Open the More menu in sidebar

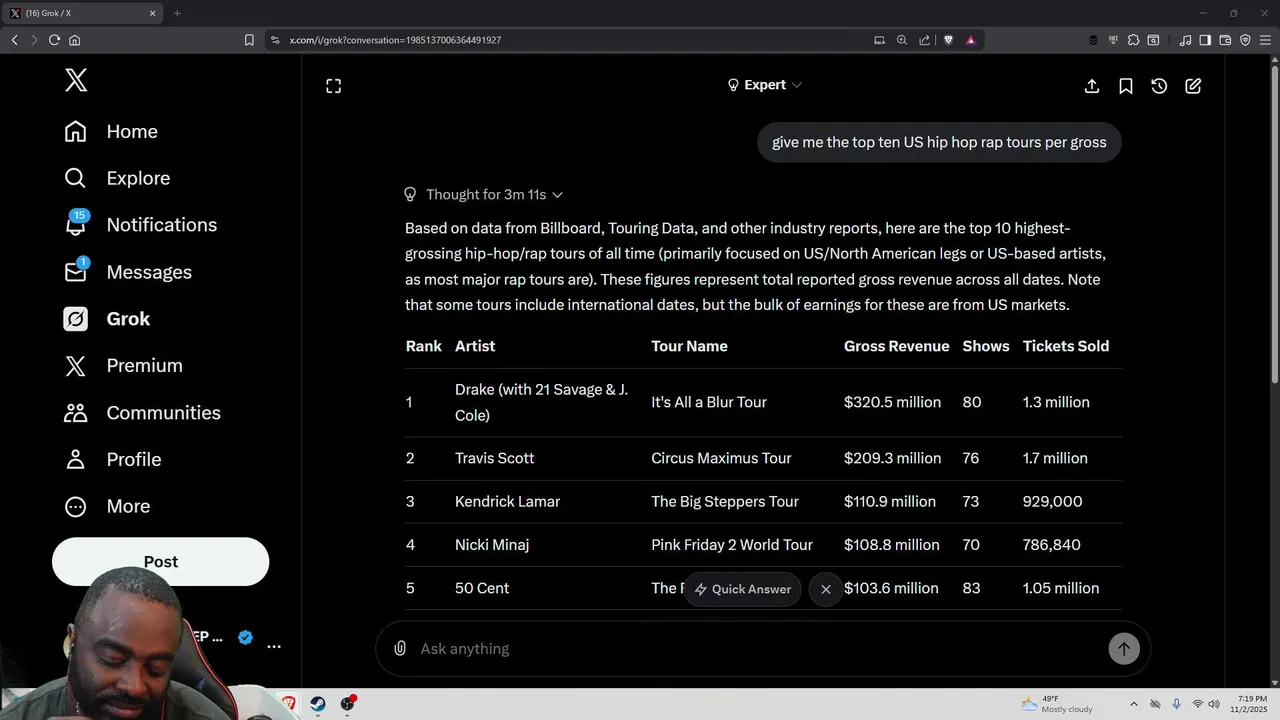coord(107,507)
